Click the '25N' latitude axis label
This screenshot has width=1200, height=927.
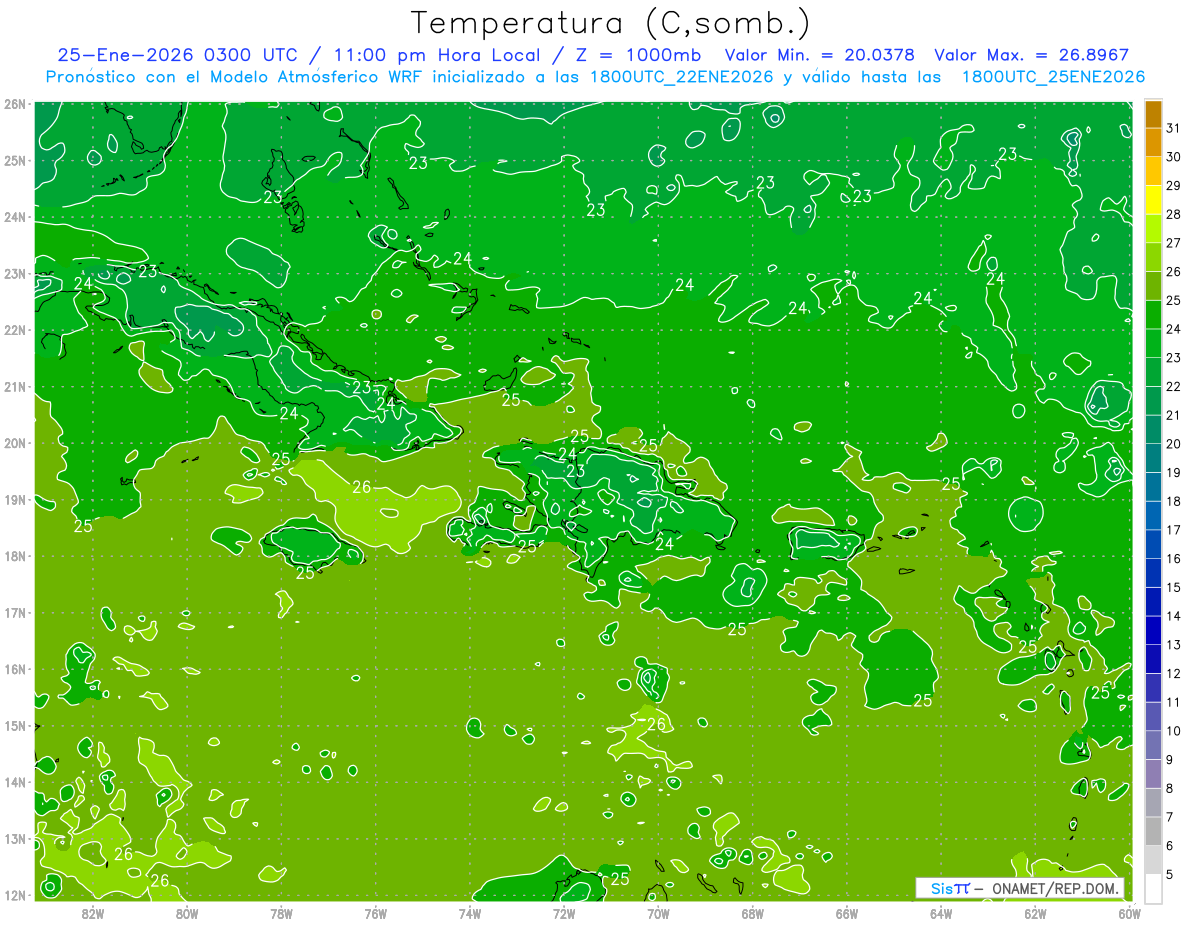point(14,161)
